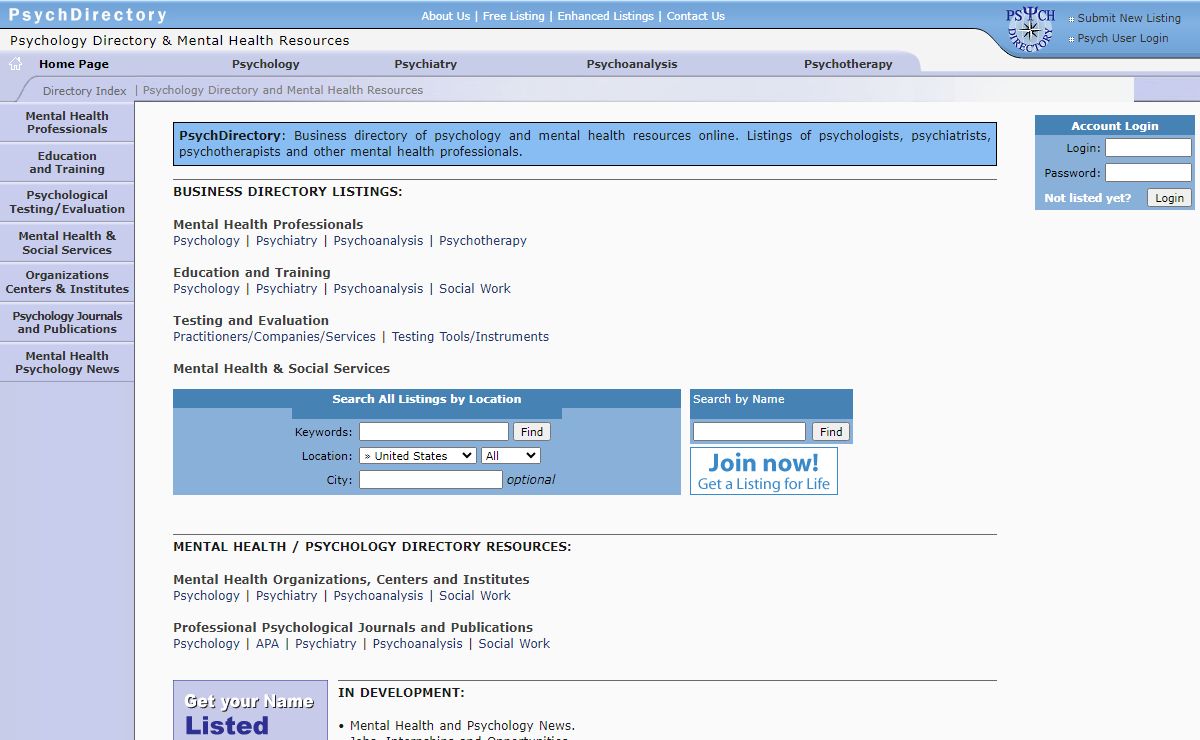Focus the Keywords search field
Image resolution: width=1200 pixels, height=740 pixels.
(434, 432)
